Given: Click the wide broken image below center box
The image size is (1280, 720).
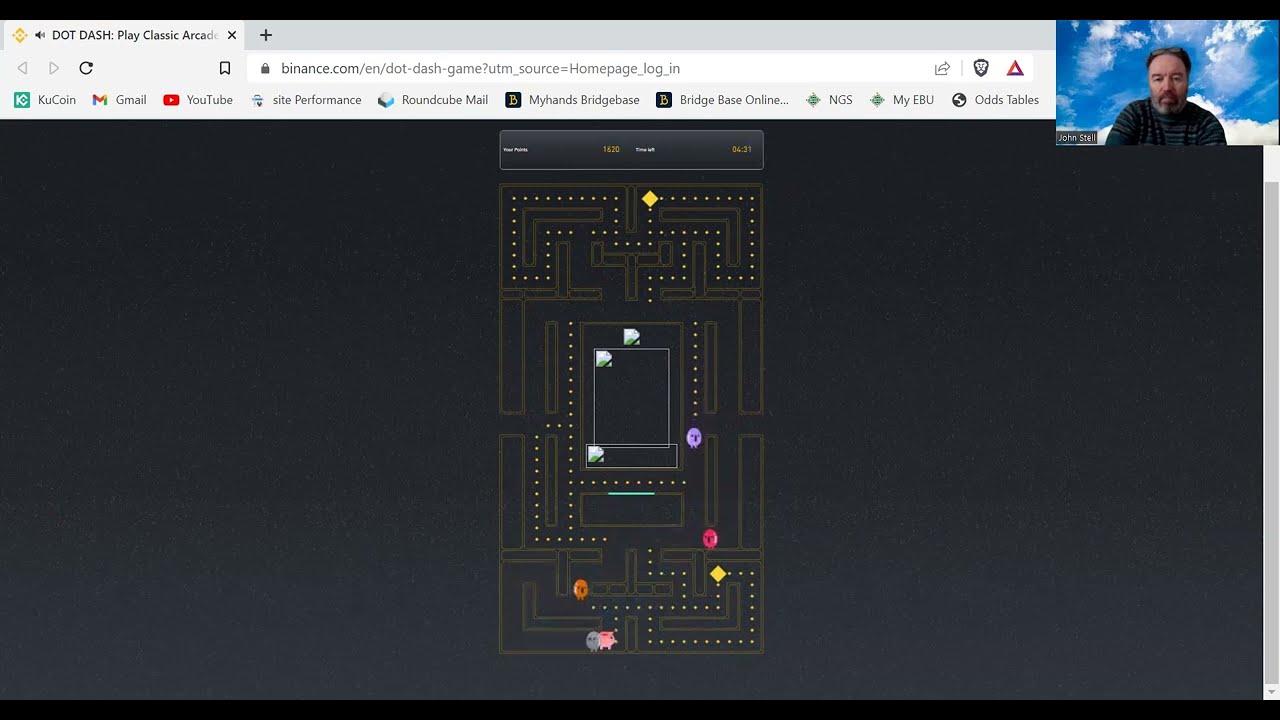Looking at the screenshot, I should (632, 456).
